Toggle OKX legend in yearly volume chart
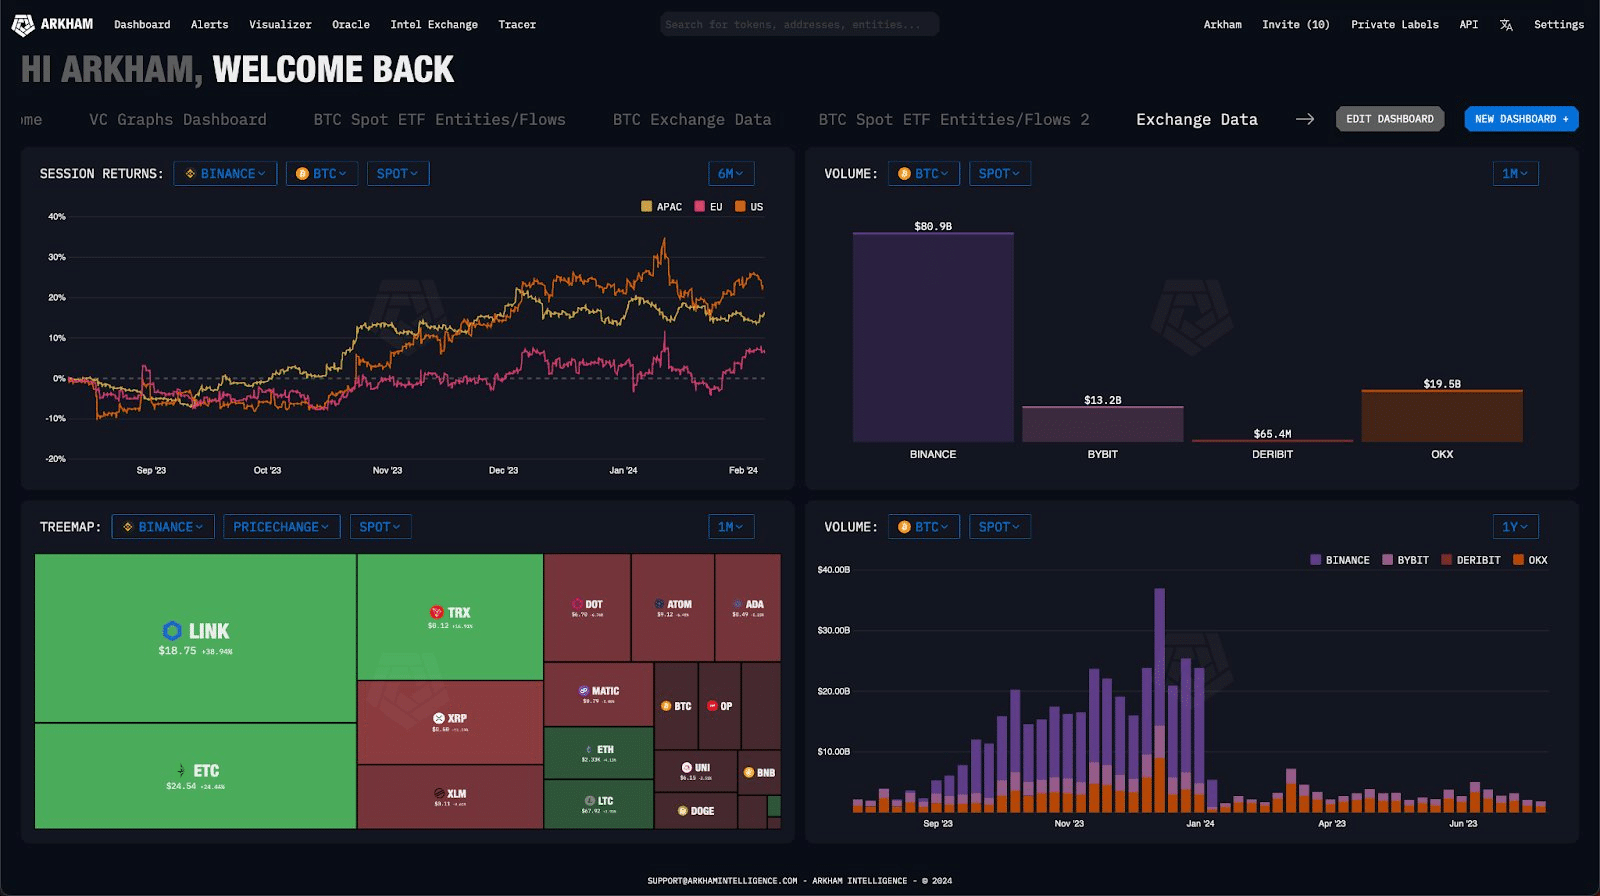 coord(1530,560)
